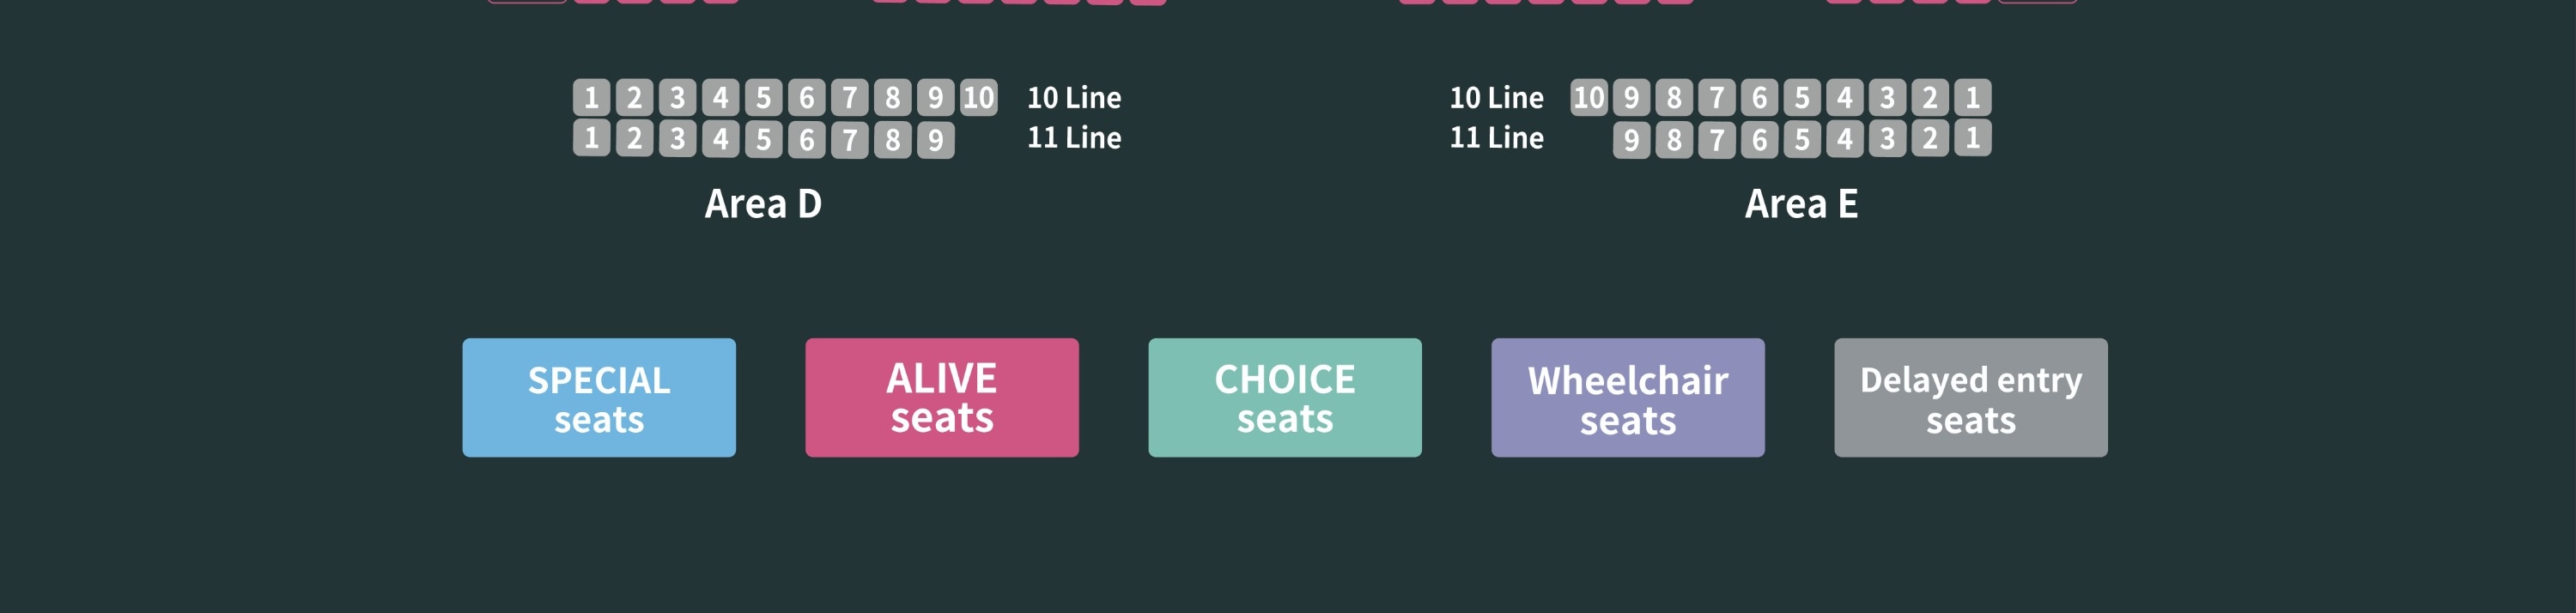Image resolution: width=2576 pixels, height=613 pixels.
Task: Click the CHOICE seats button
Action: click(1285, 398)
